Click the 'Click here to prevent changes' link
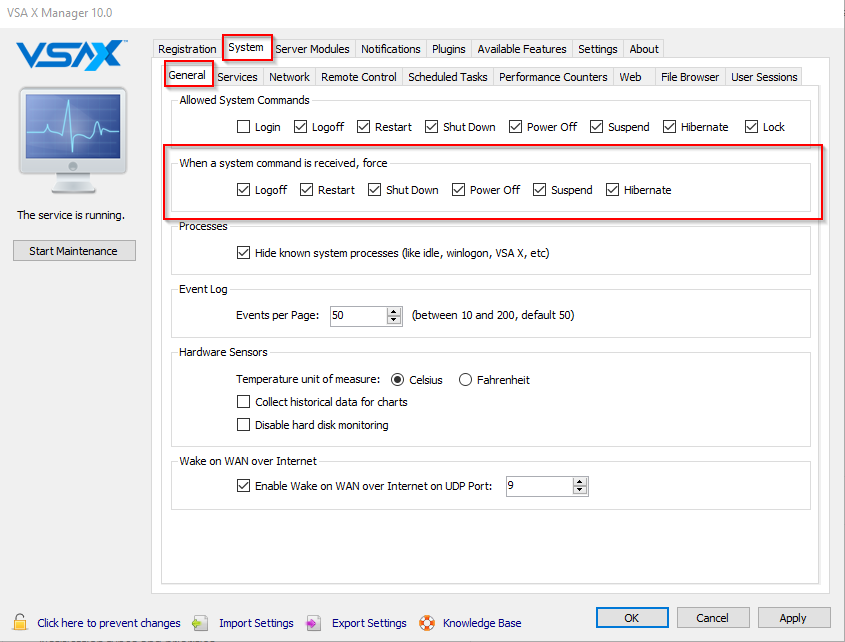The image size is (845, 642). click(x=109, y=623)
